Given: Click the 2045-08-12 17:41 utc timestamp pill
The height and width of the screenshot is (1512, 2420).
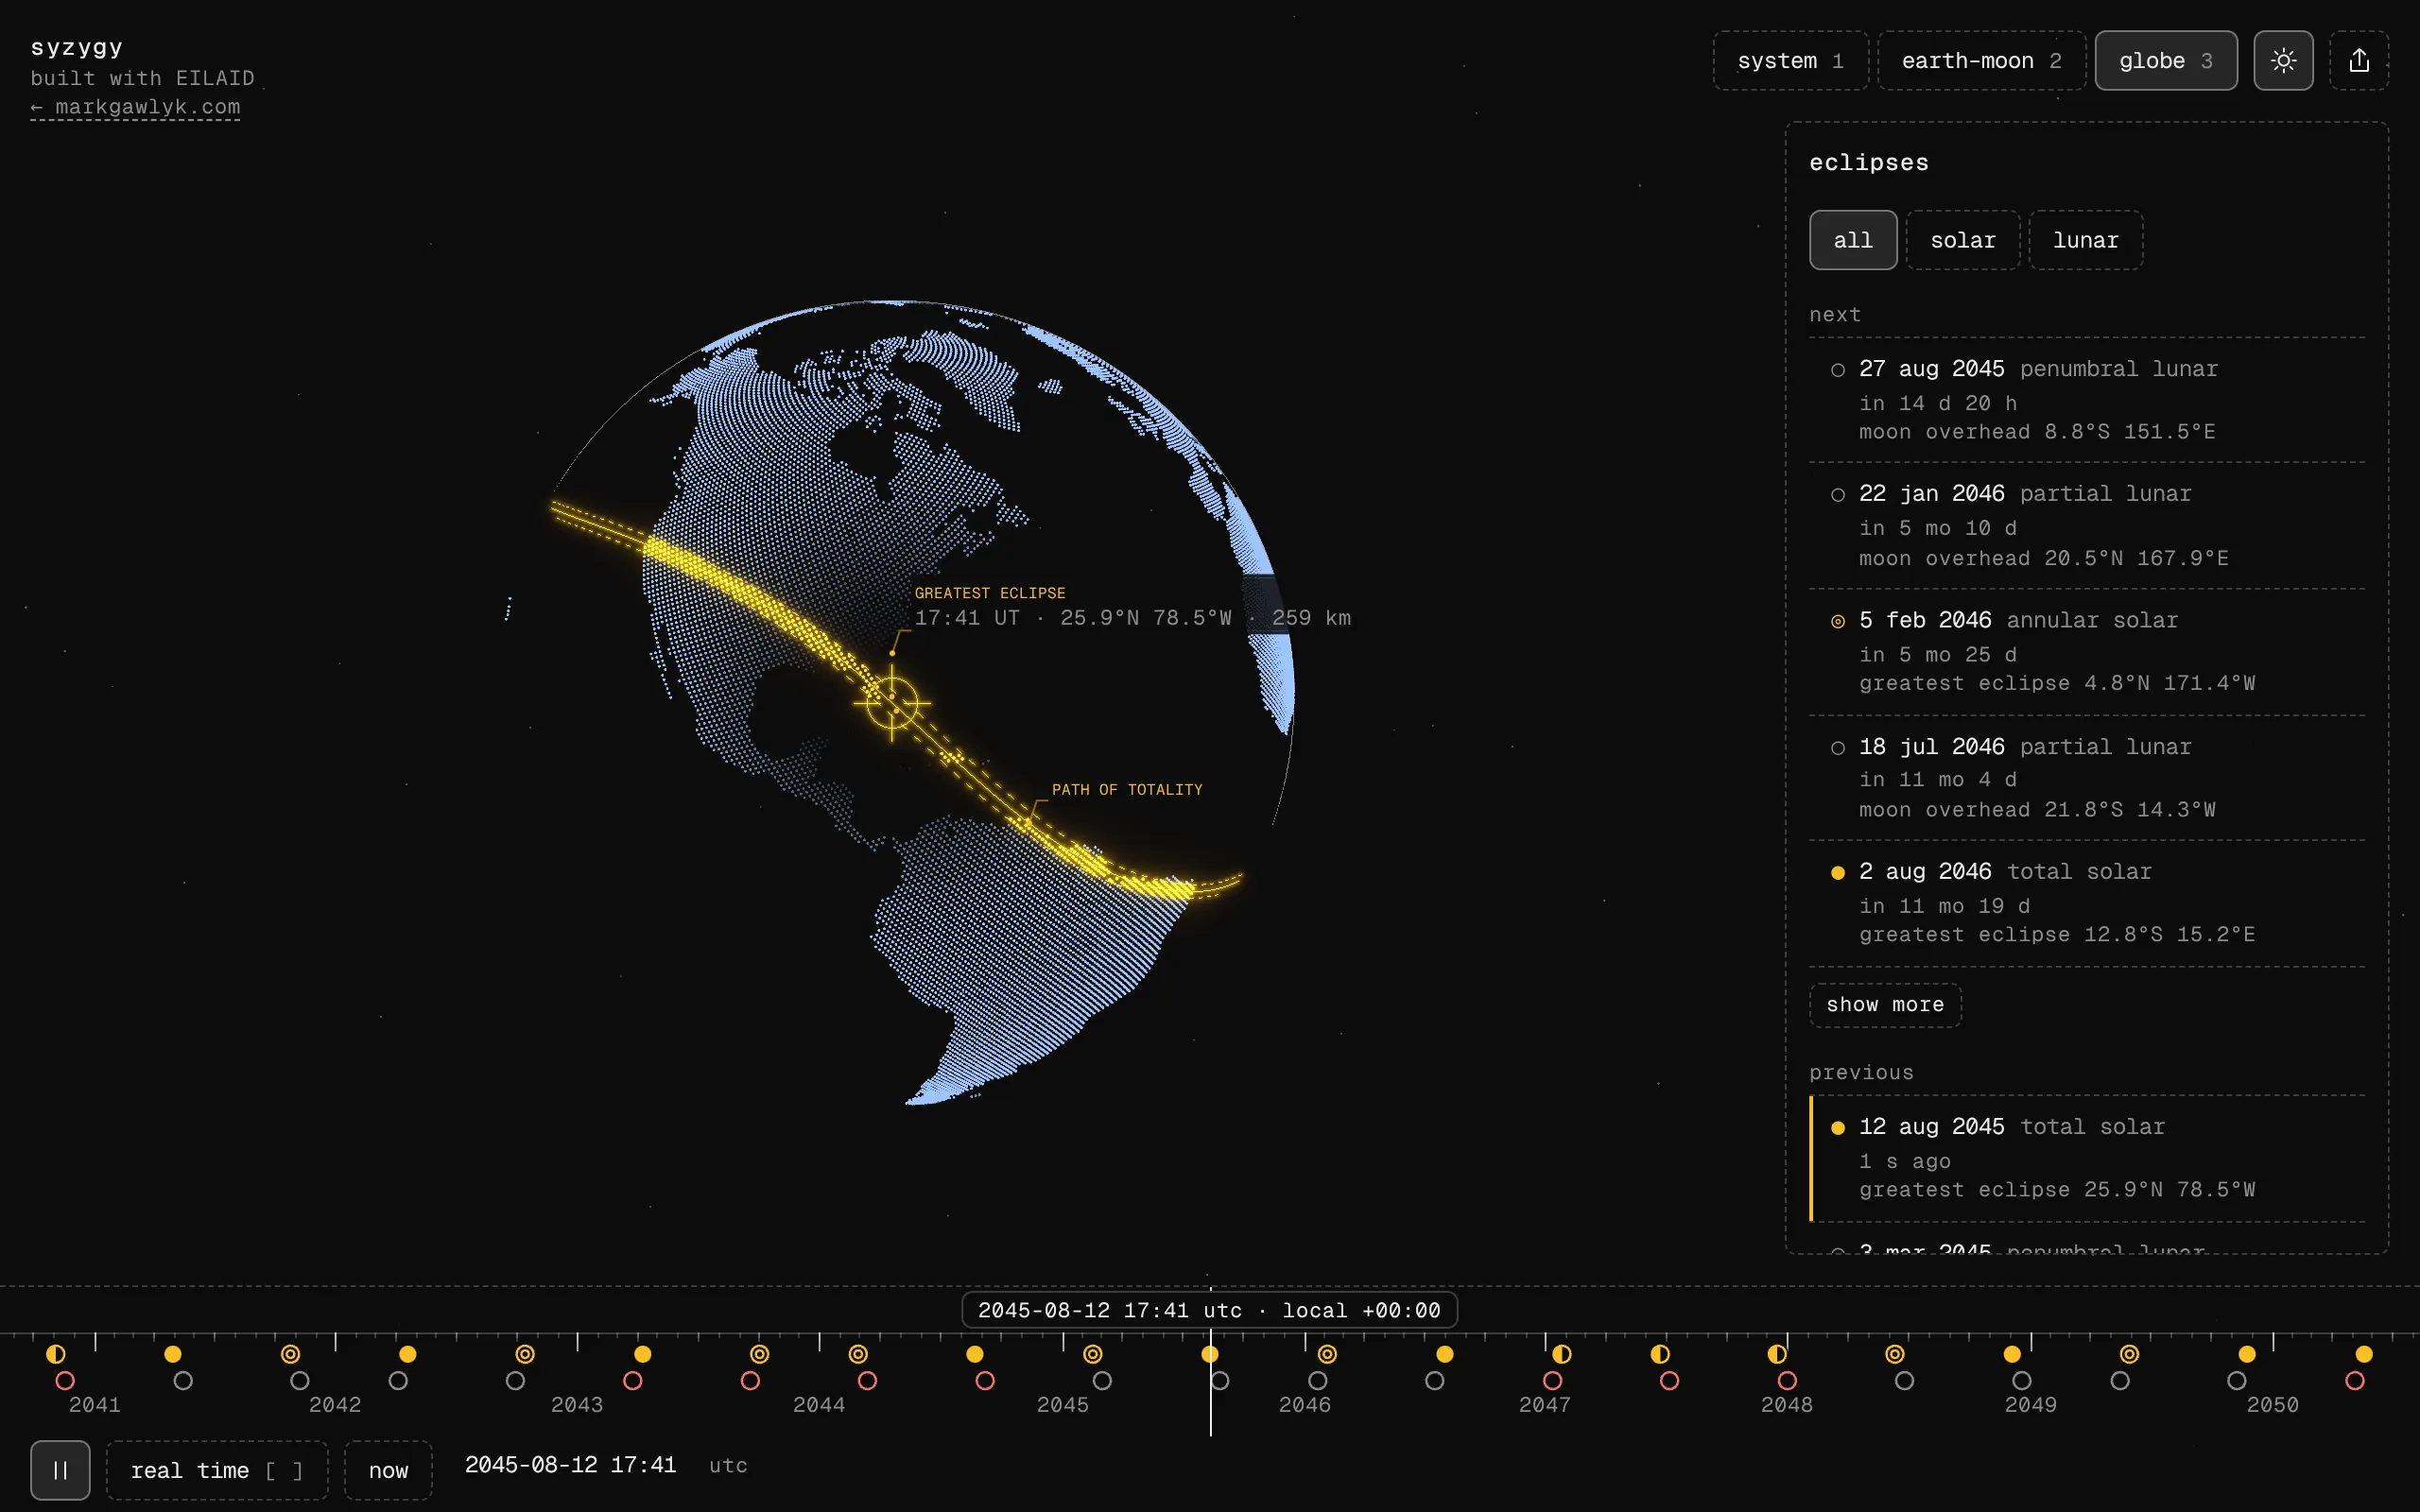Looking at the screenshot, I should [x=1209, y=1310].
